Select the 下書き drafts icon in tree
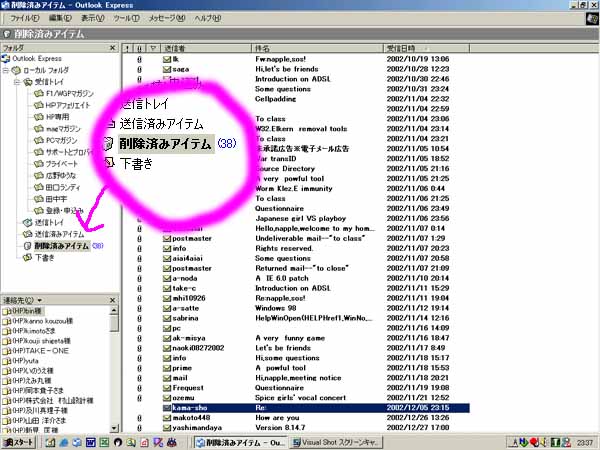The width and height of the screenshot is (600, 450). (28, 258)
